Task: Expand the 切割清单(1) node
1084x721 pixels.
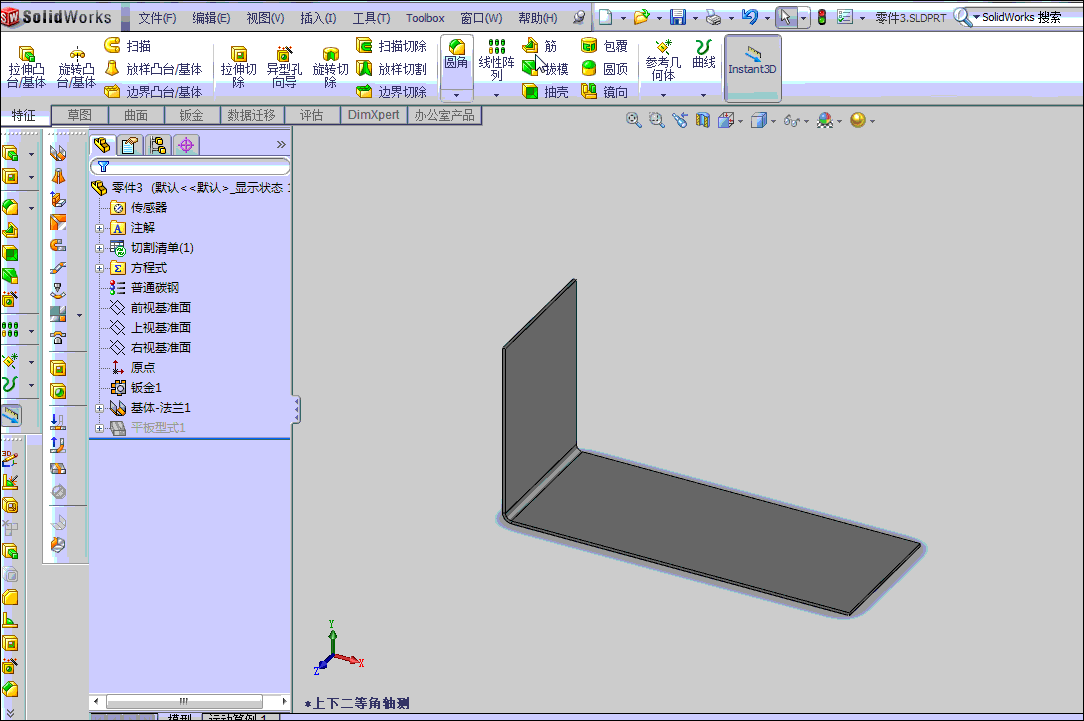Action: [x=100, y=248]
